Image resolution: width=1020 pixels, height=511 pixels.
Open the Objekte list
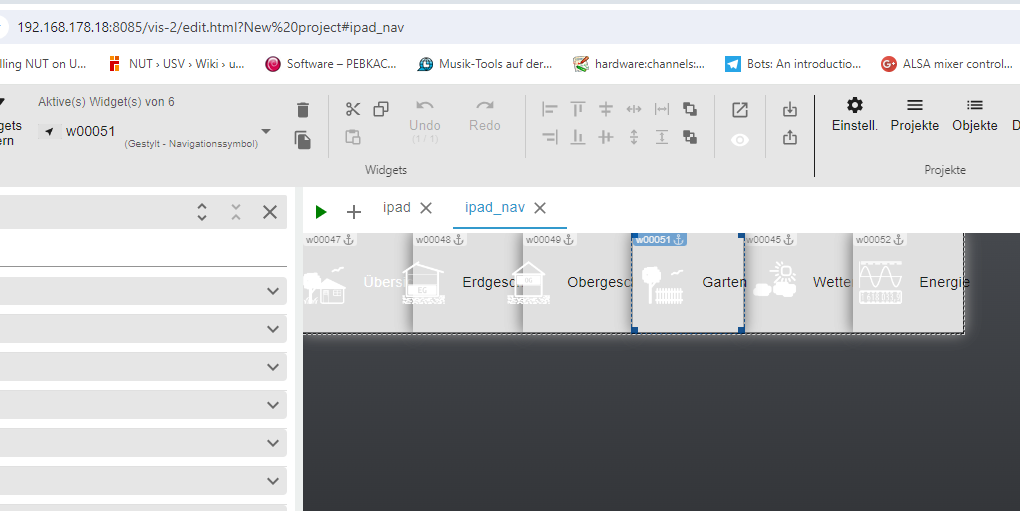pos(974,114)
